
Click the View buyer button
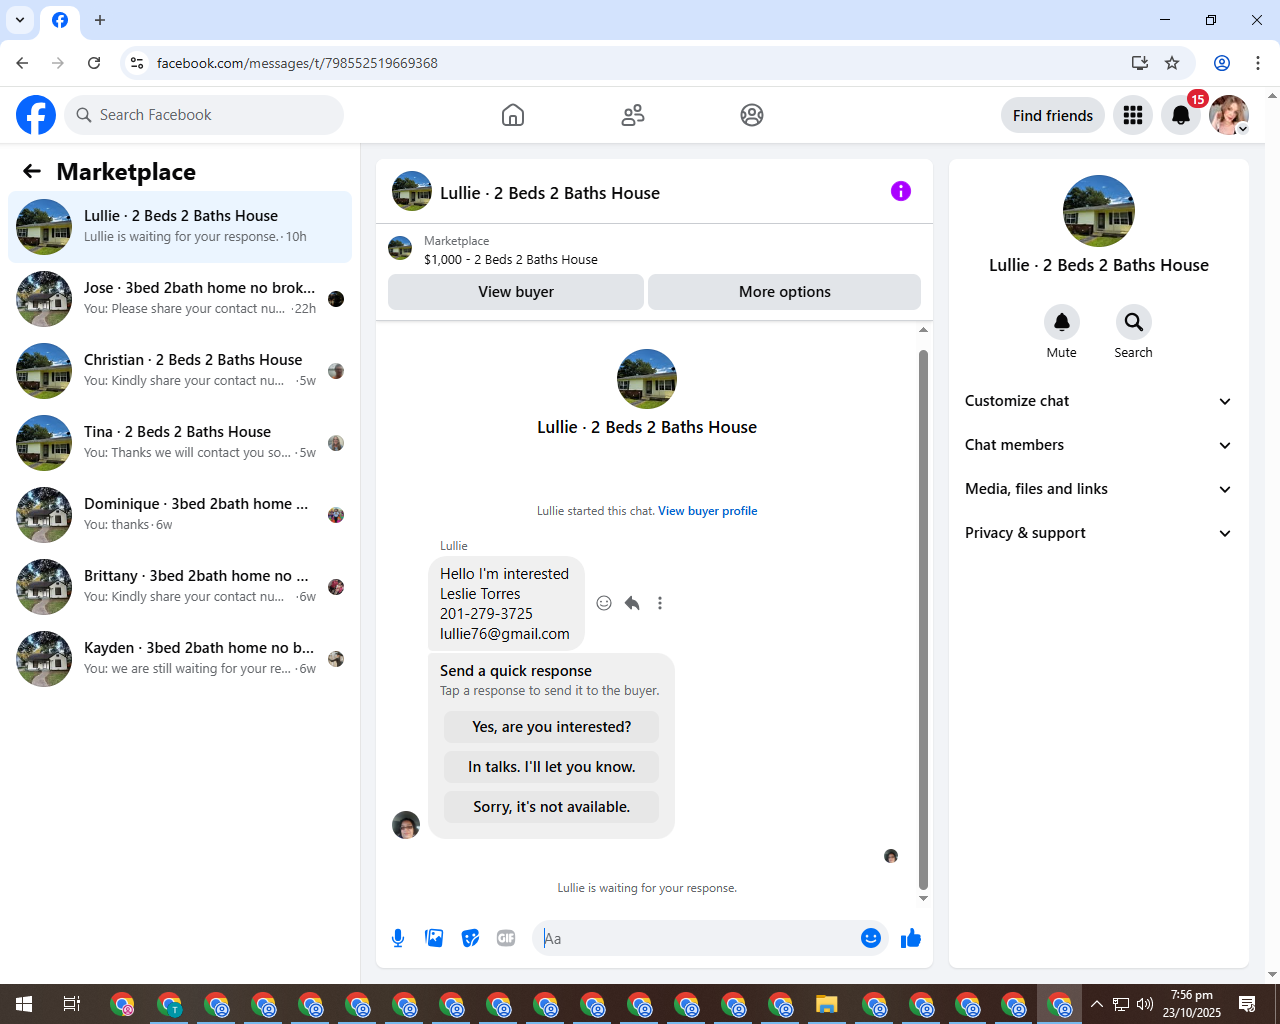coord(516,292)
